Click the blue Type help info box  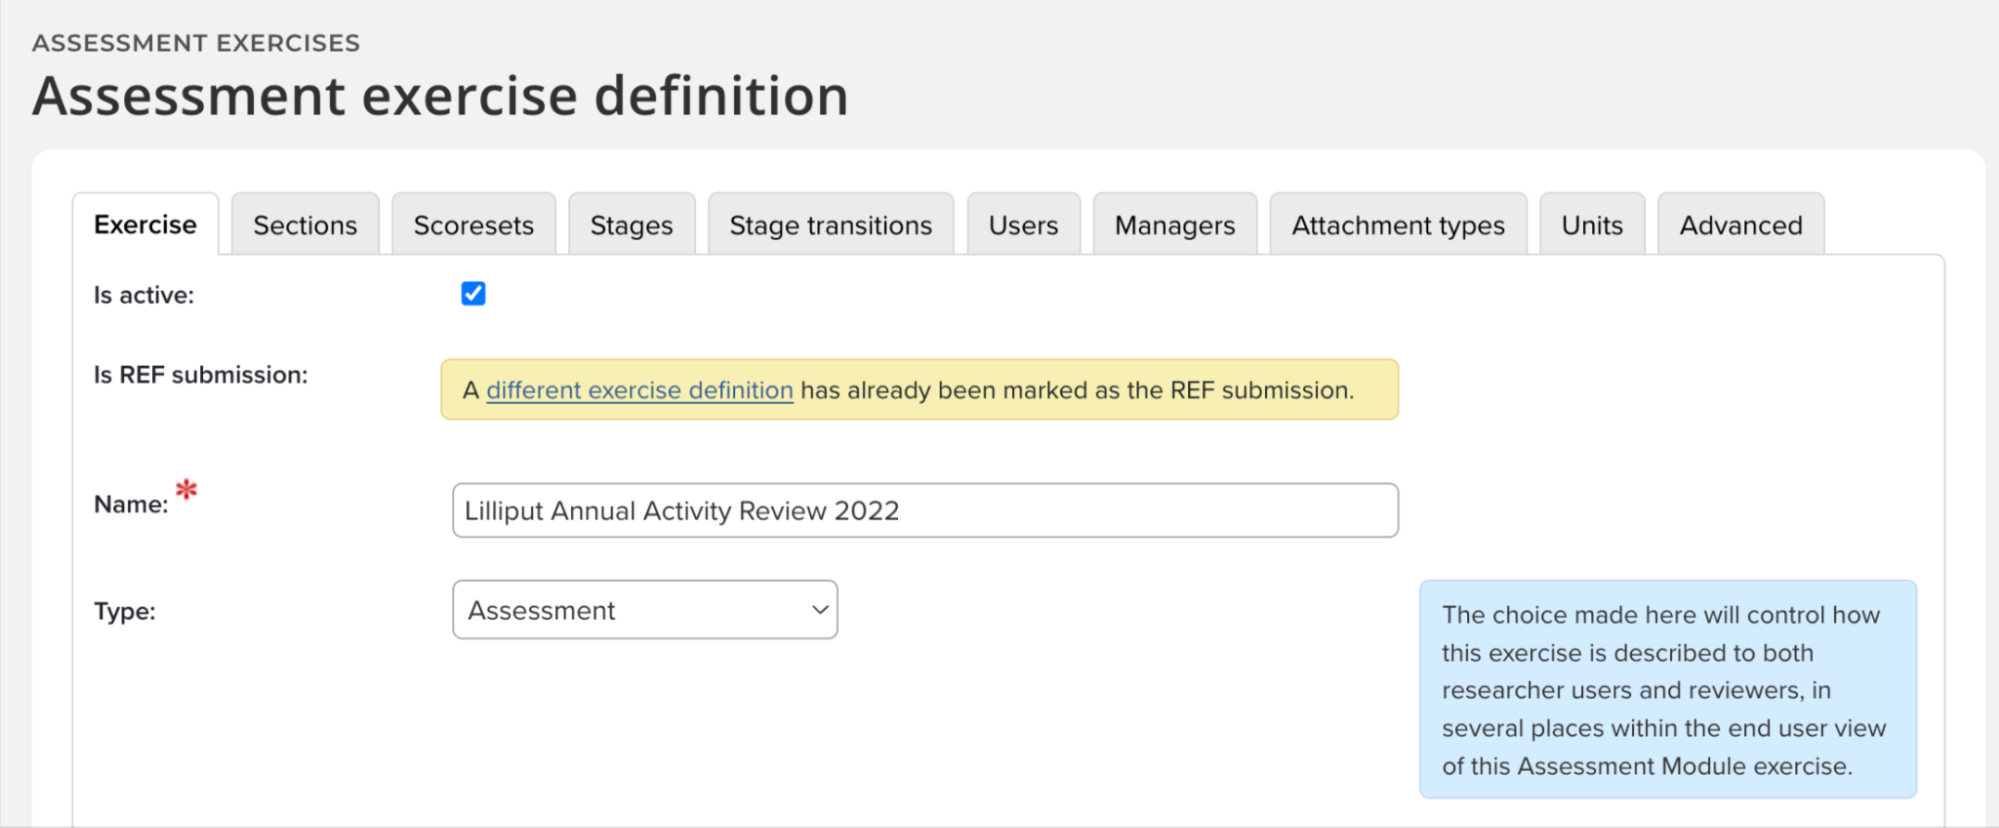point(1667,689)
